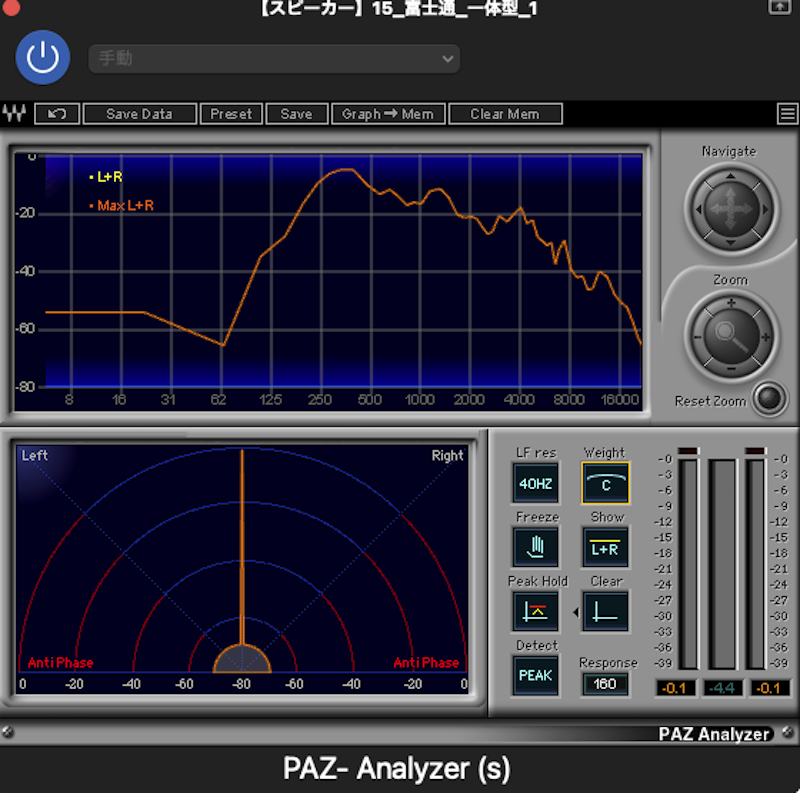Screen dimensions: 800x793
Task: Click the Max L+R legend label
Action: coord(125,206)
